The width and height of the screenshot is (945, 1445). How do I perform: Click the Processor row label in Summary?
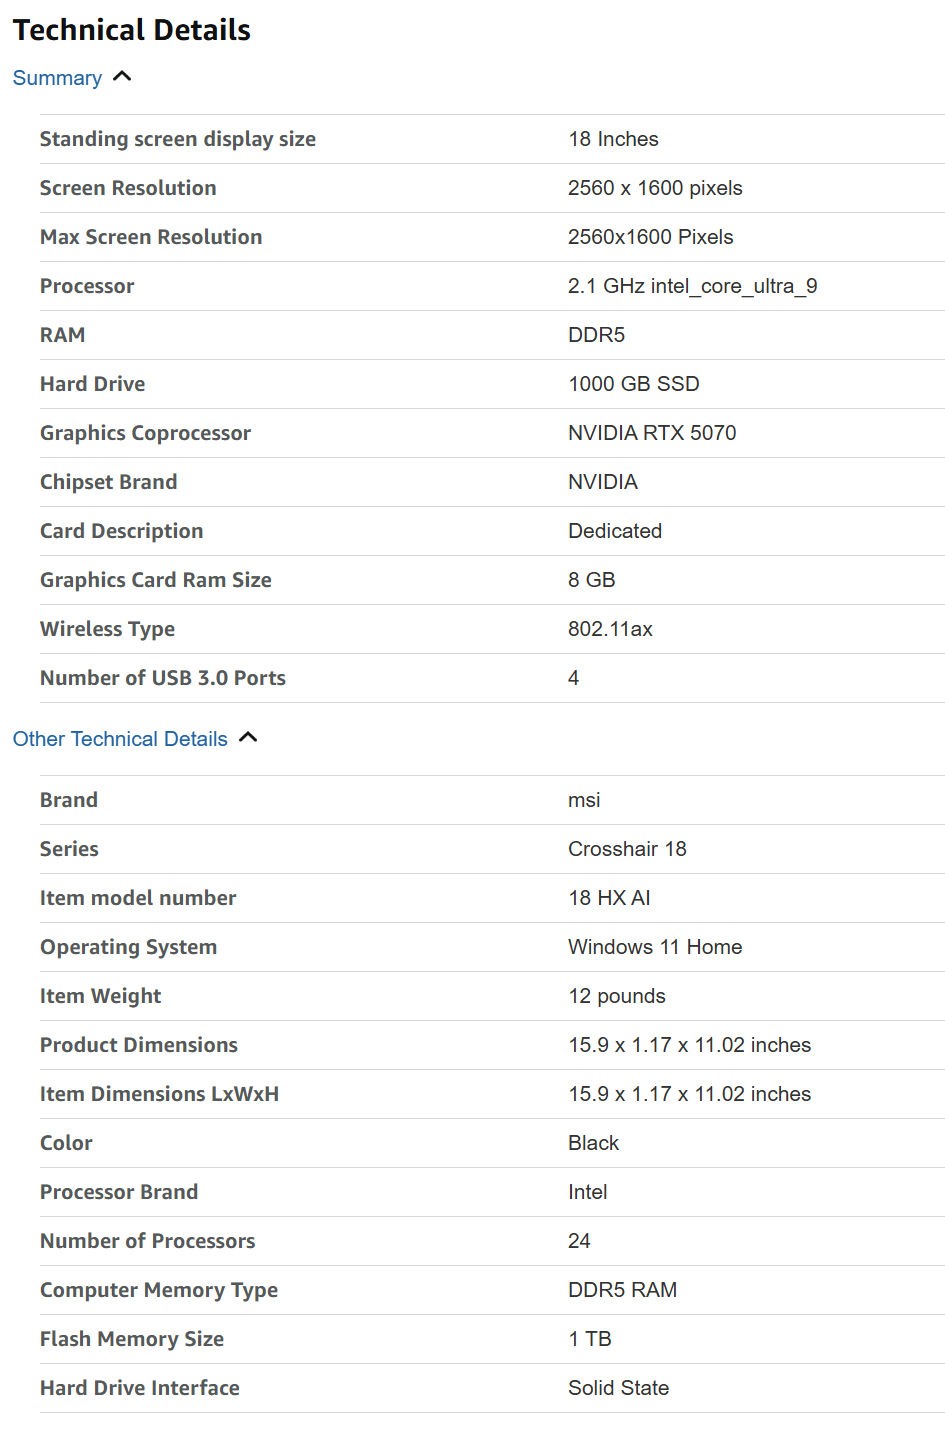click(87, 286)
